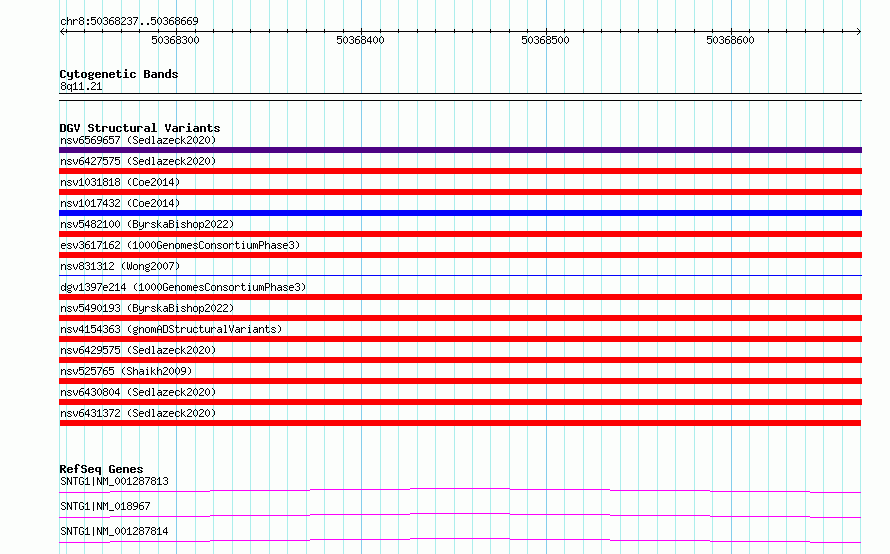Open nsv5482100 (ByrskaBishop2022) variant label
Screen dimensions: 890x554
(x=147, y=224)
